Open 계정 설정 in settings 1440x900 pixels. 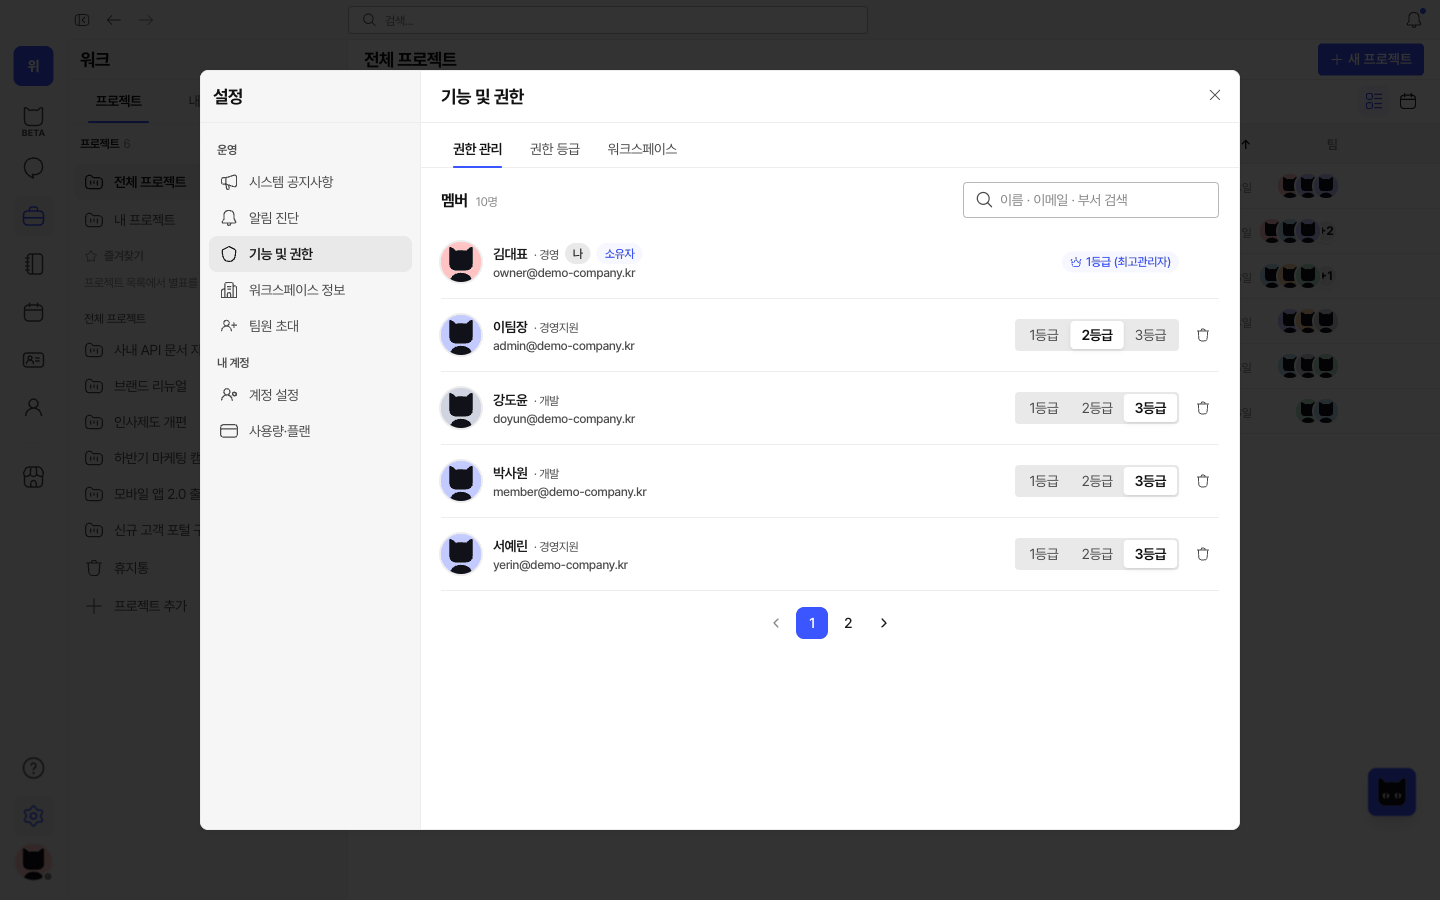pyautogui.click(x=310, y=395)
